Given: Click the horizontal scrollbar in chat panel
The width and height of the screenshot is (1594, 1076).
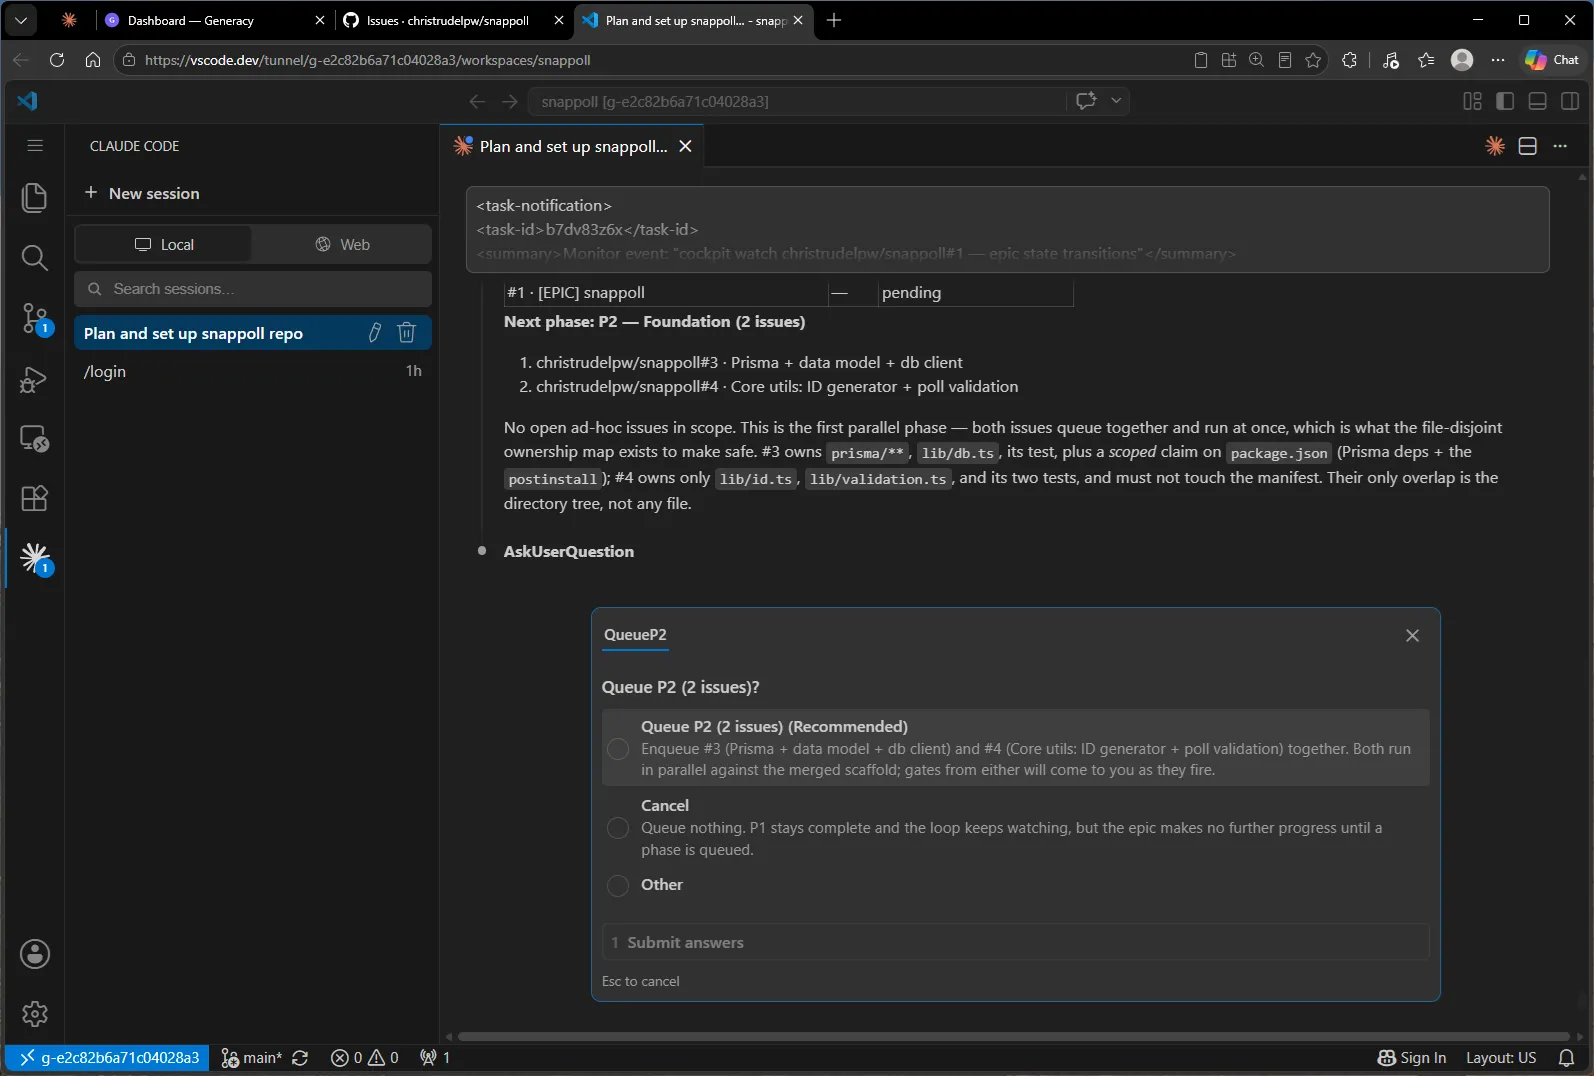Looking at the screenshot, I should pos(1013,1036).
